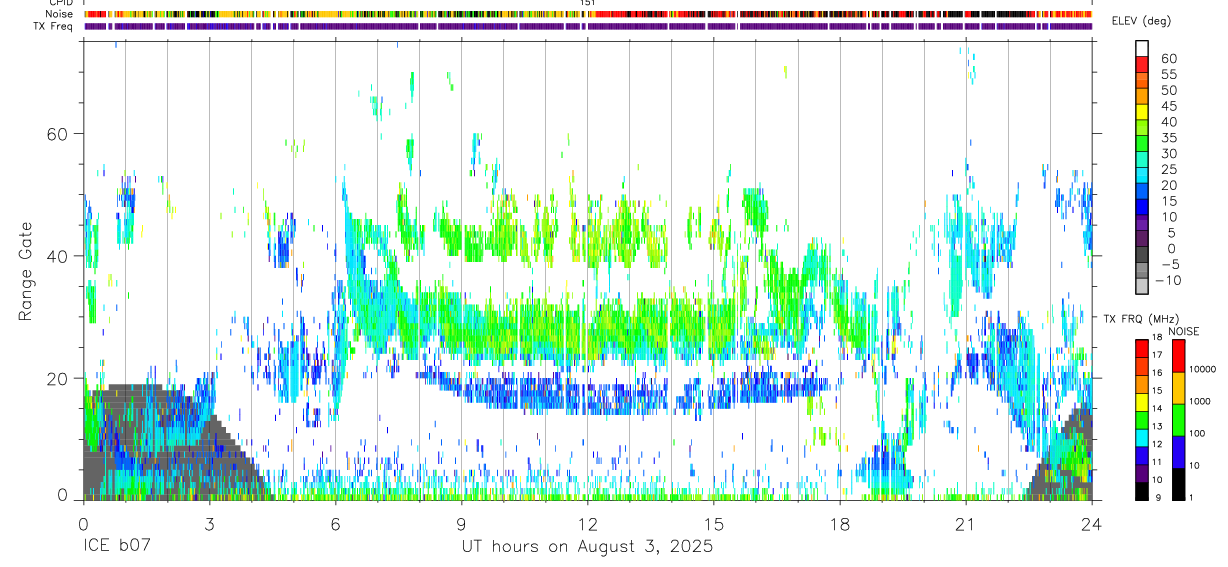Click the yellow segment of the TX FRQ colorbar
1228x567 pixels.
(x=1141, y=402)
